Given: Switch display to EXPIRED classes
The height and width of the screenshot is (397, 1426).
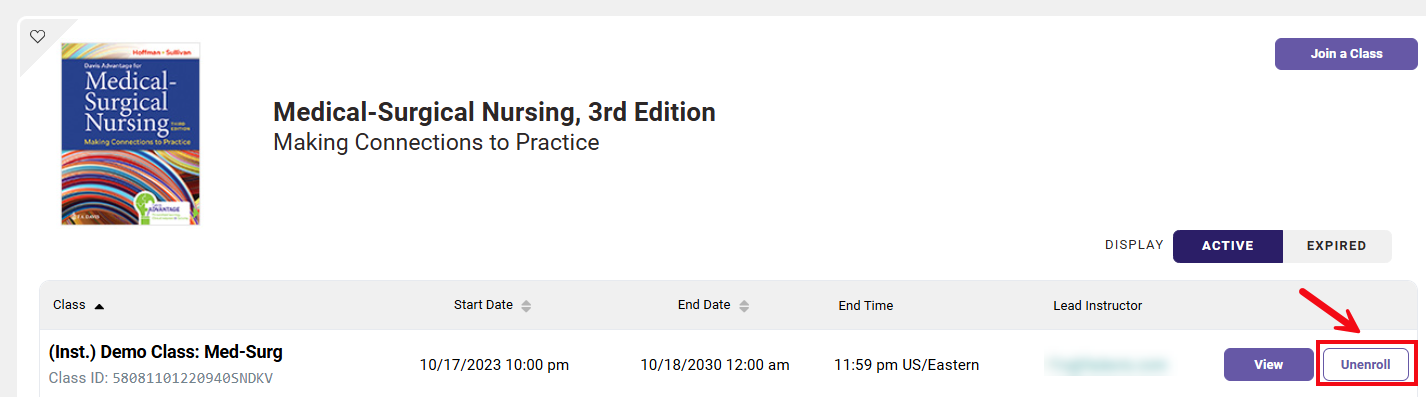Looking at the screenshot, I should point(1336,246).
